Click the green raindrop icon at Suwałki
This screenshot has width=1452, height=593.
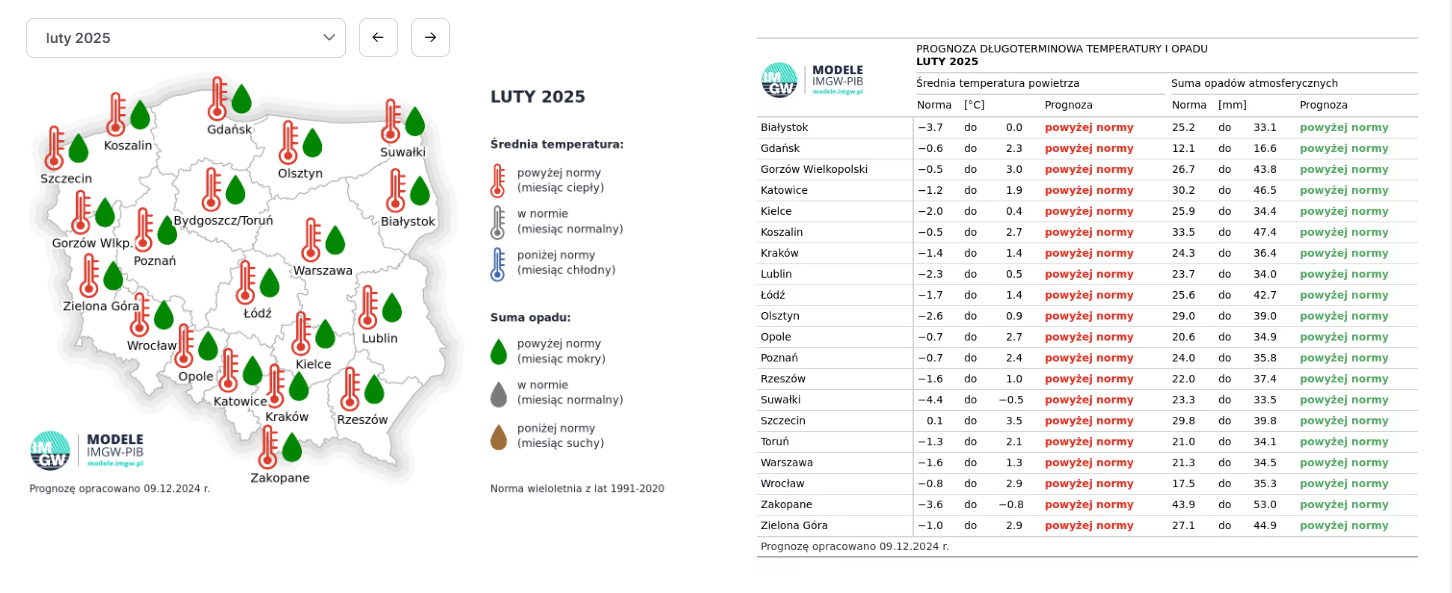(x=415, y=122)
